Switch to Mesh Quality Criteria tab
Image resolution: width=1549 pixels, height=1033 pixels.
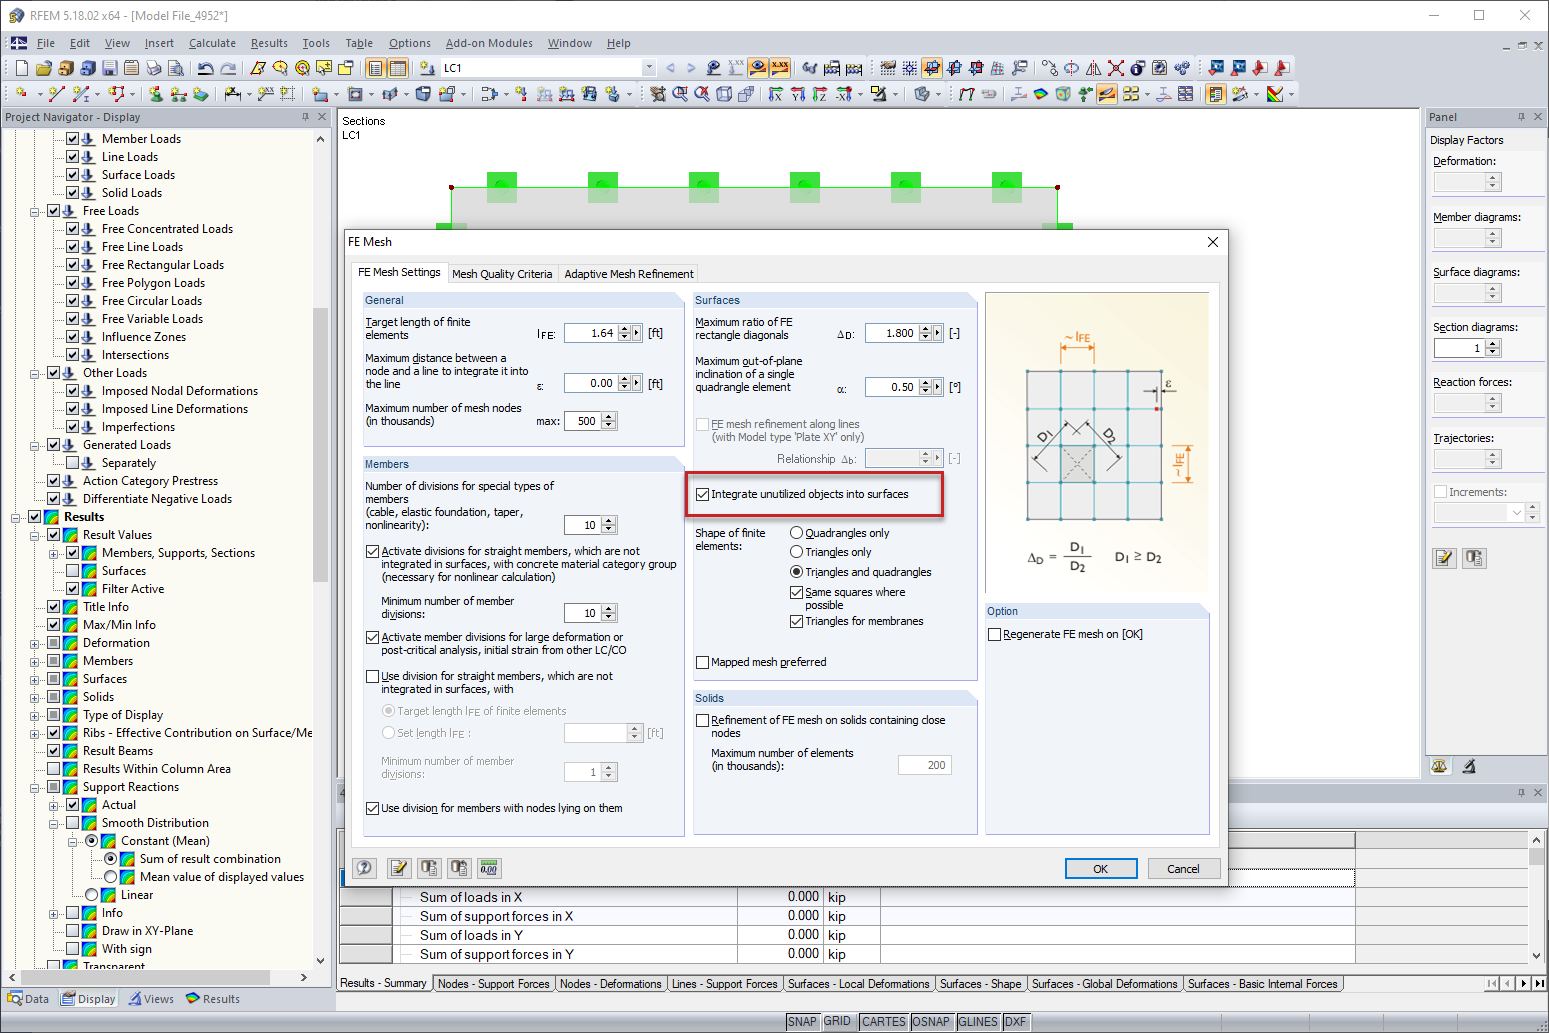(x=502, y=274)
